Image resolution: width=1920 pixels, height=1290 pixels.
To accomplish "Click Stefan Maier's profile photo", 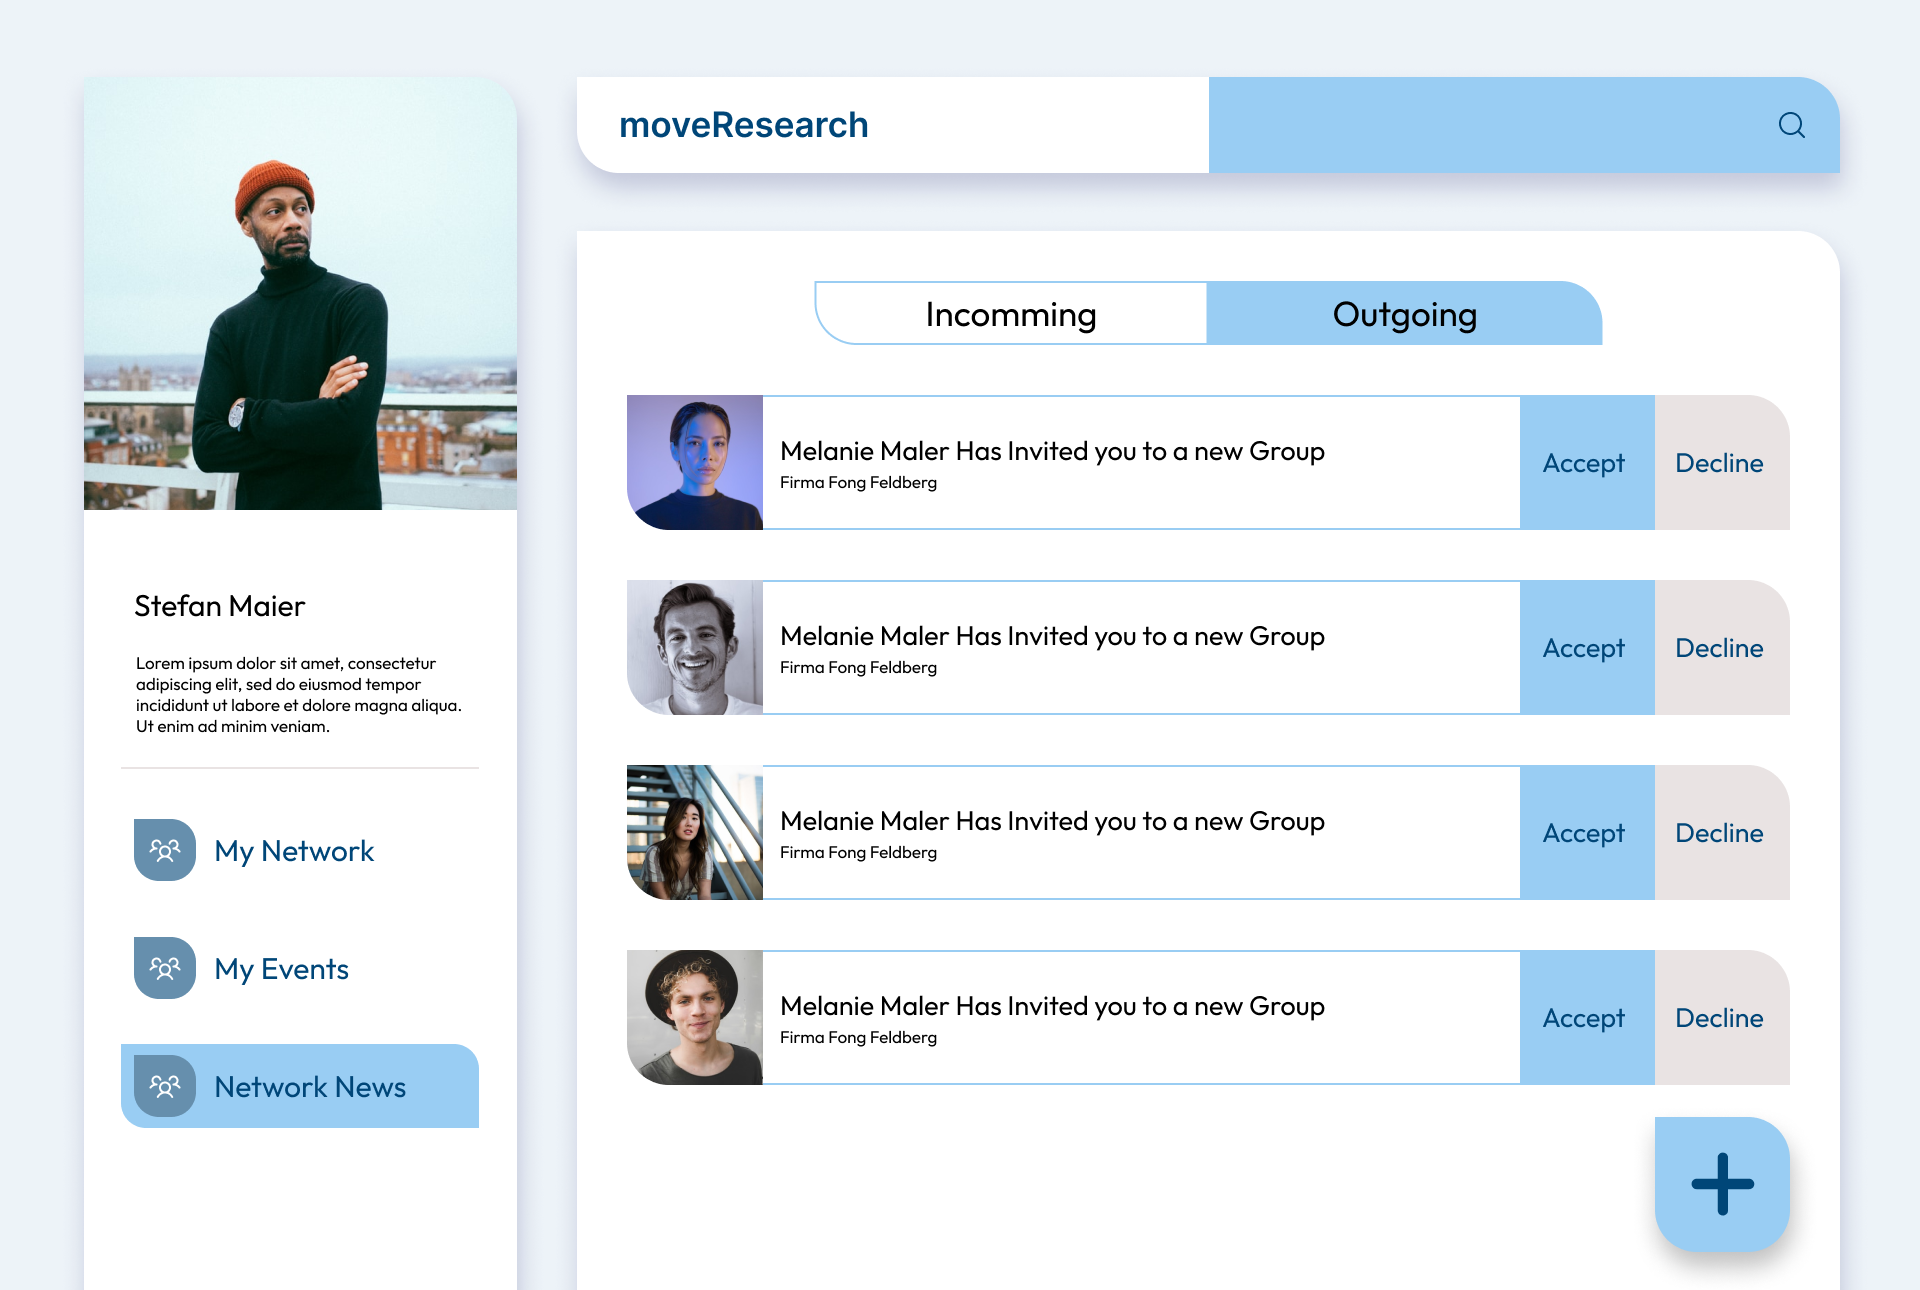I will coord(300,294).
